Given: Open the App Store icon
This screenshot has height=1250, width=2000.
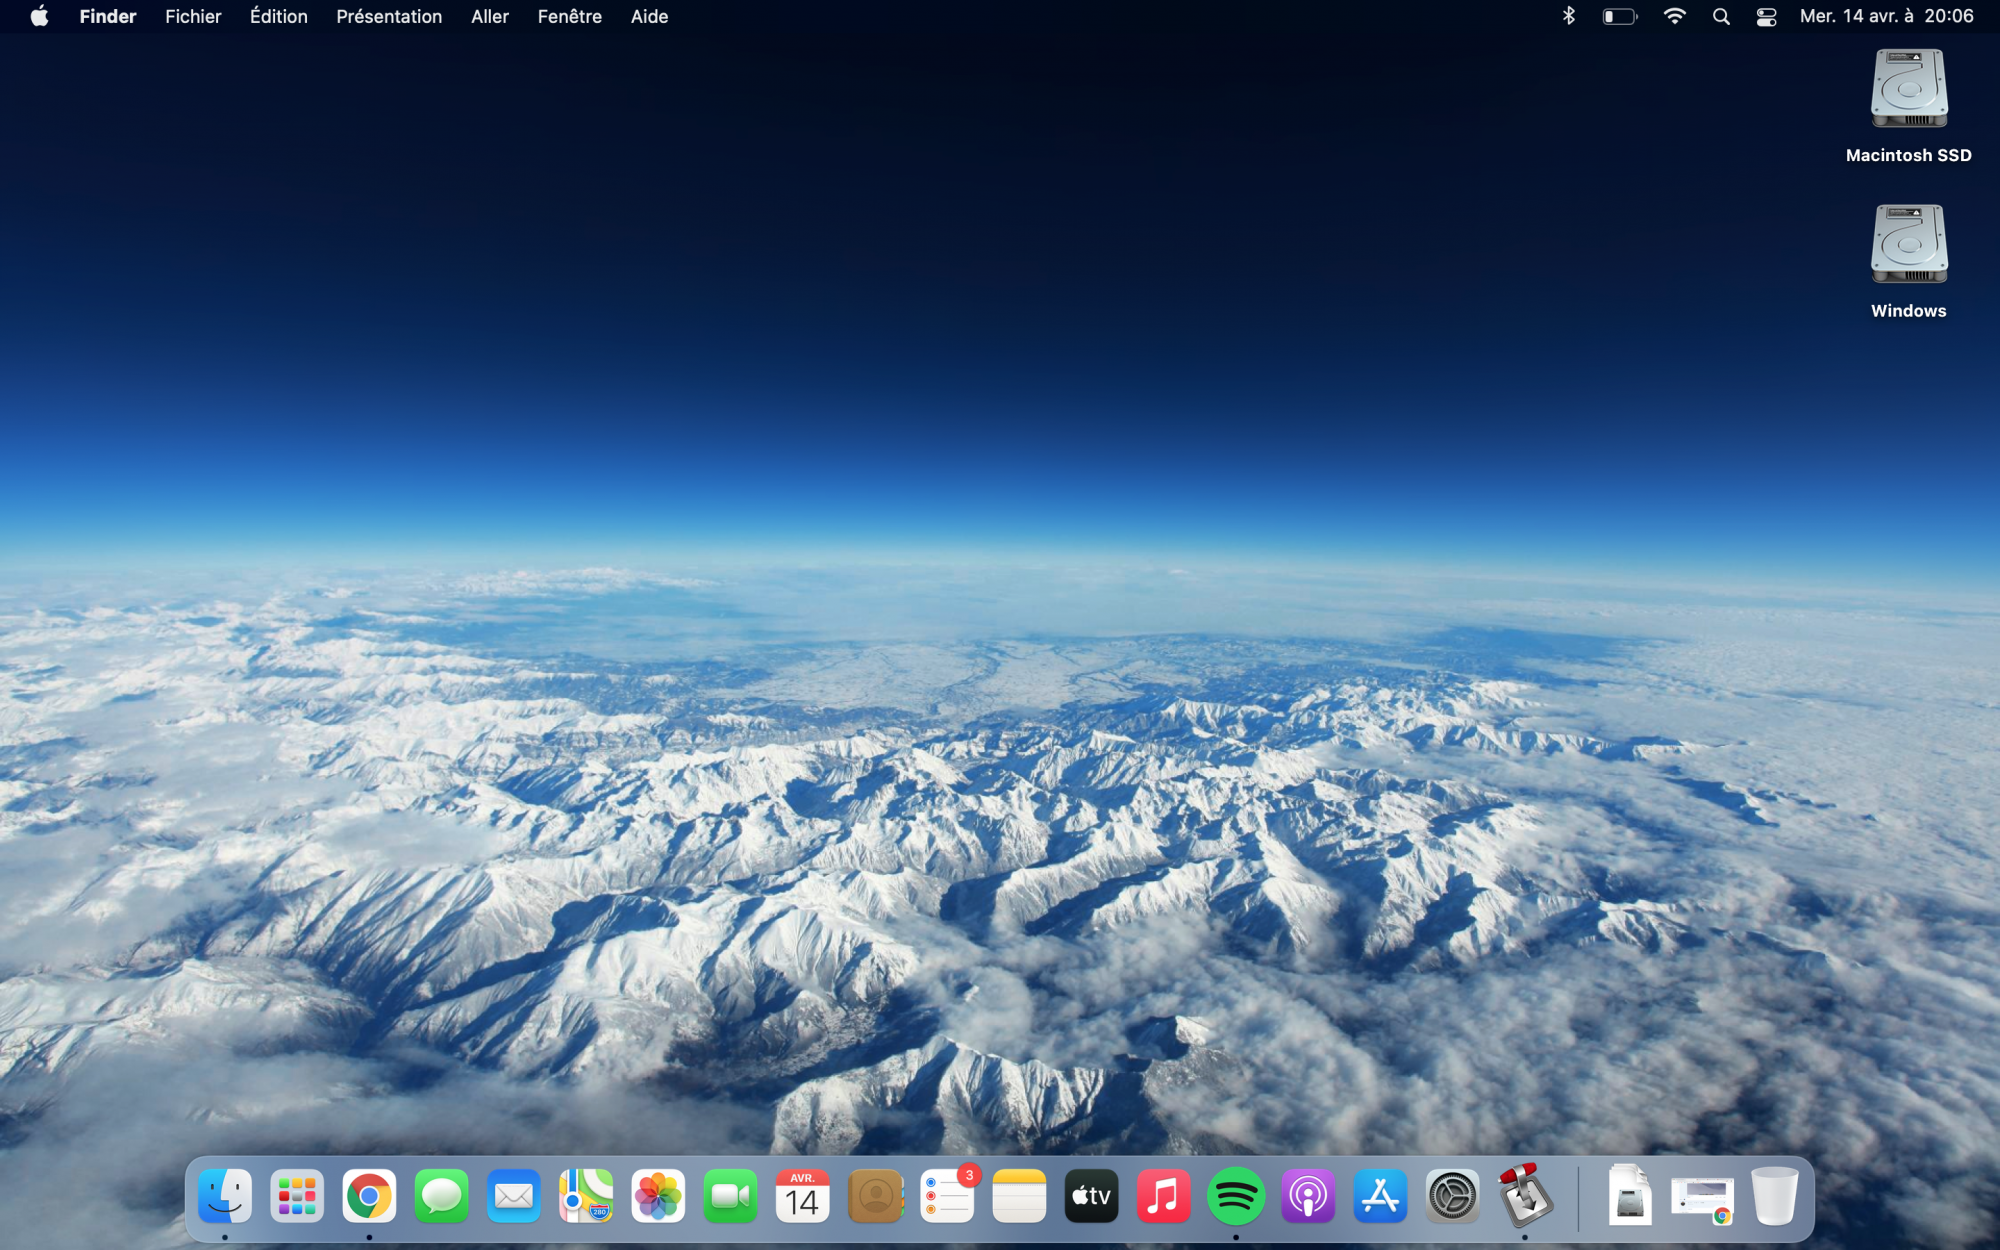Looking at the screenshot, I should tap(1380, 1196).
